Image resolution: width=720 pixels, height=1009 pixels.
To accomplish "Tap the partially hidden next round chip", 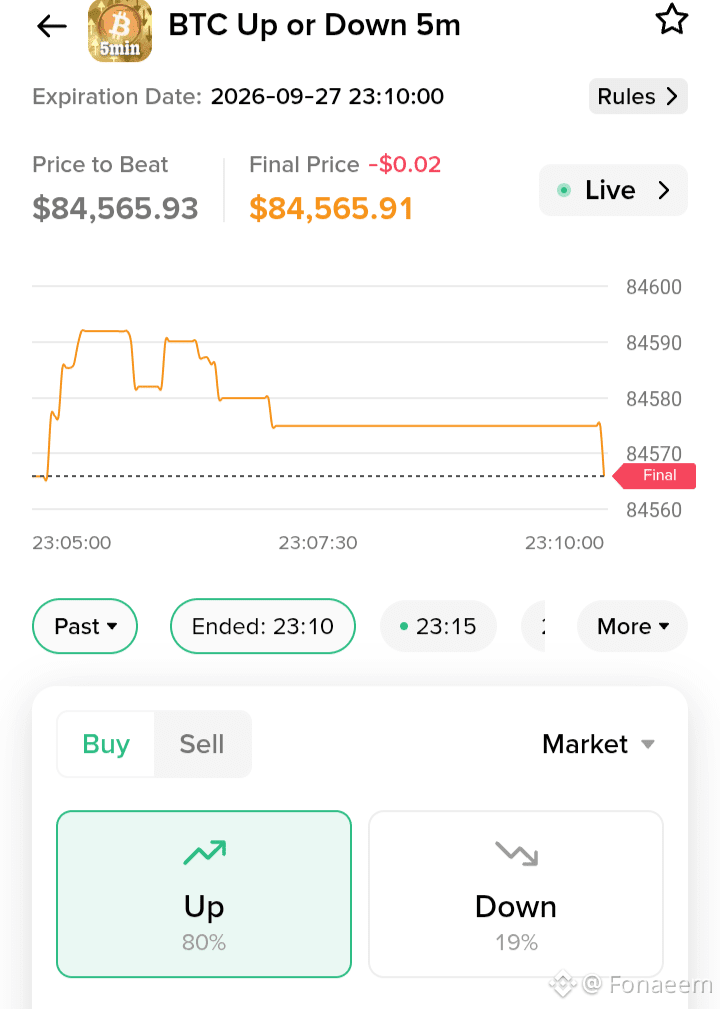I will coord(533,626).
